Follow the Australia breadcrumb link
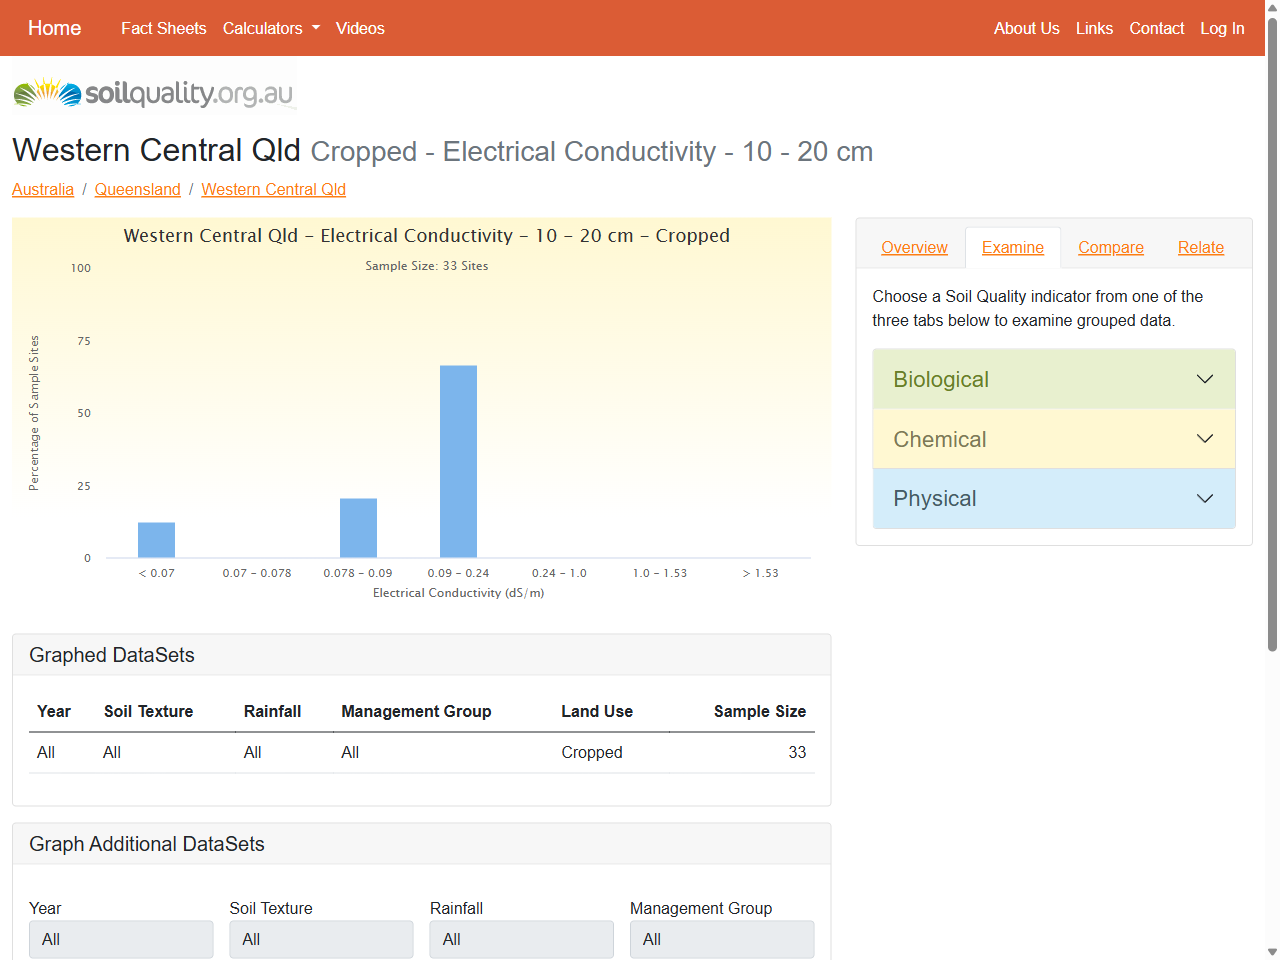The width and height of the screenshot is (1280, 960). (43, 190)
